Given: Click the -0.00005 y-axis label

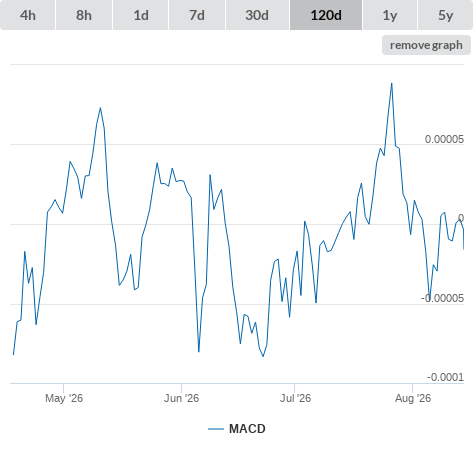Looking at the screenshot, I should coord(442,298).
